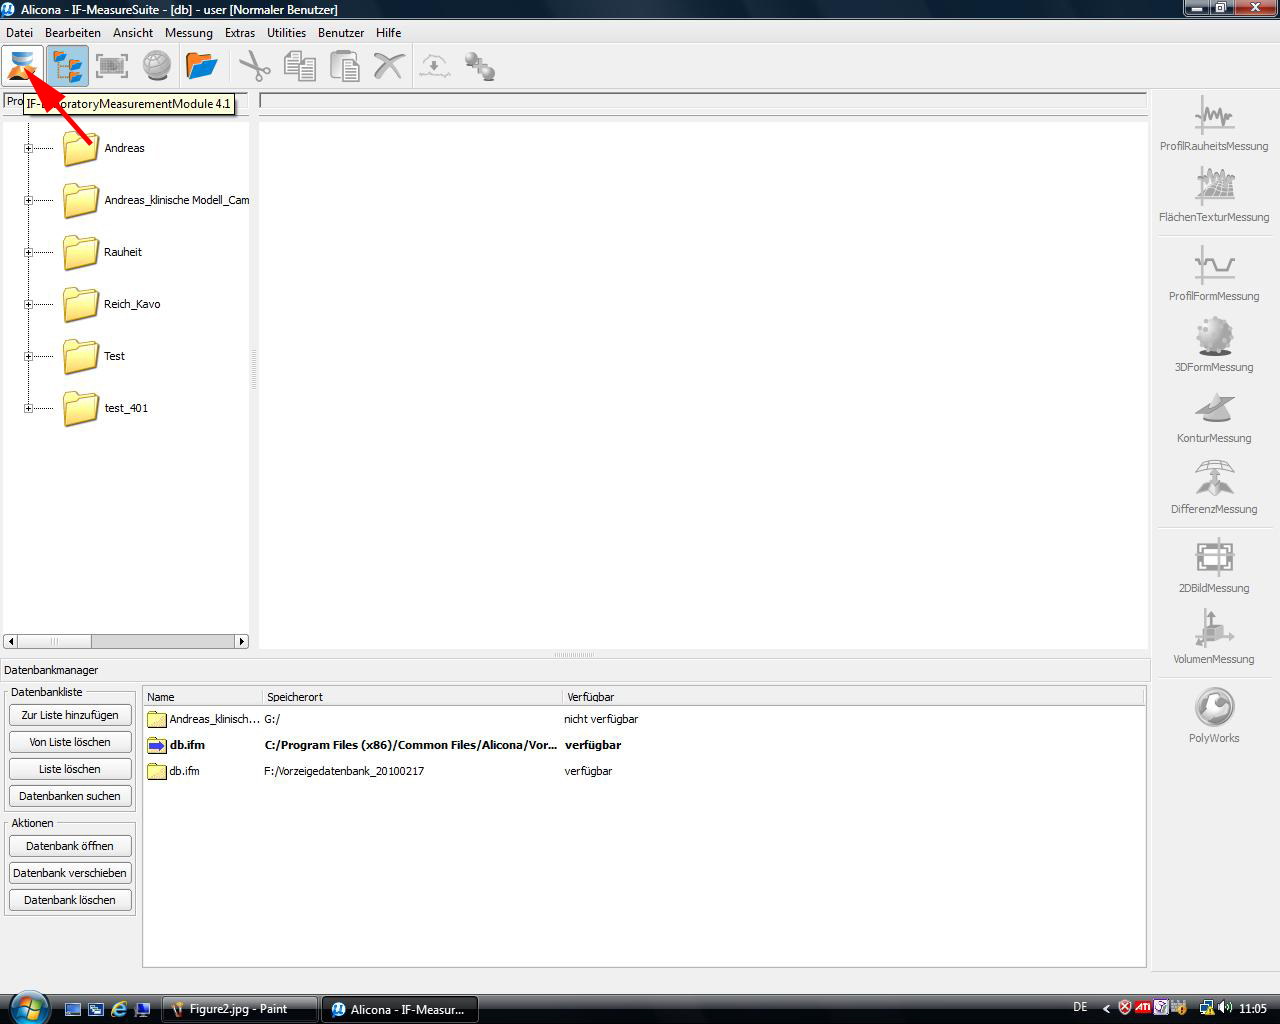
Task: Click the tree scrollbar right arrow
Action: [x=241, y=641]
